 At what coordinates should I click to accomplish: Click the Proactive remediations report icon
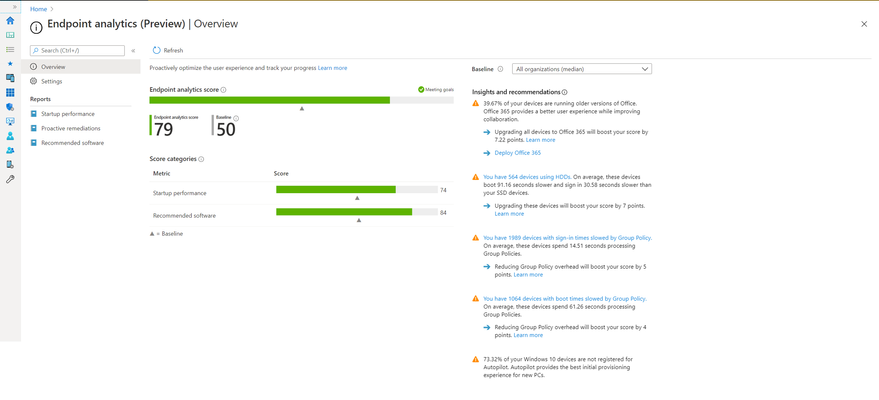click(34, 128)
